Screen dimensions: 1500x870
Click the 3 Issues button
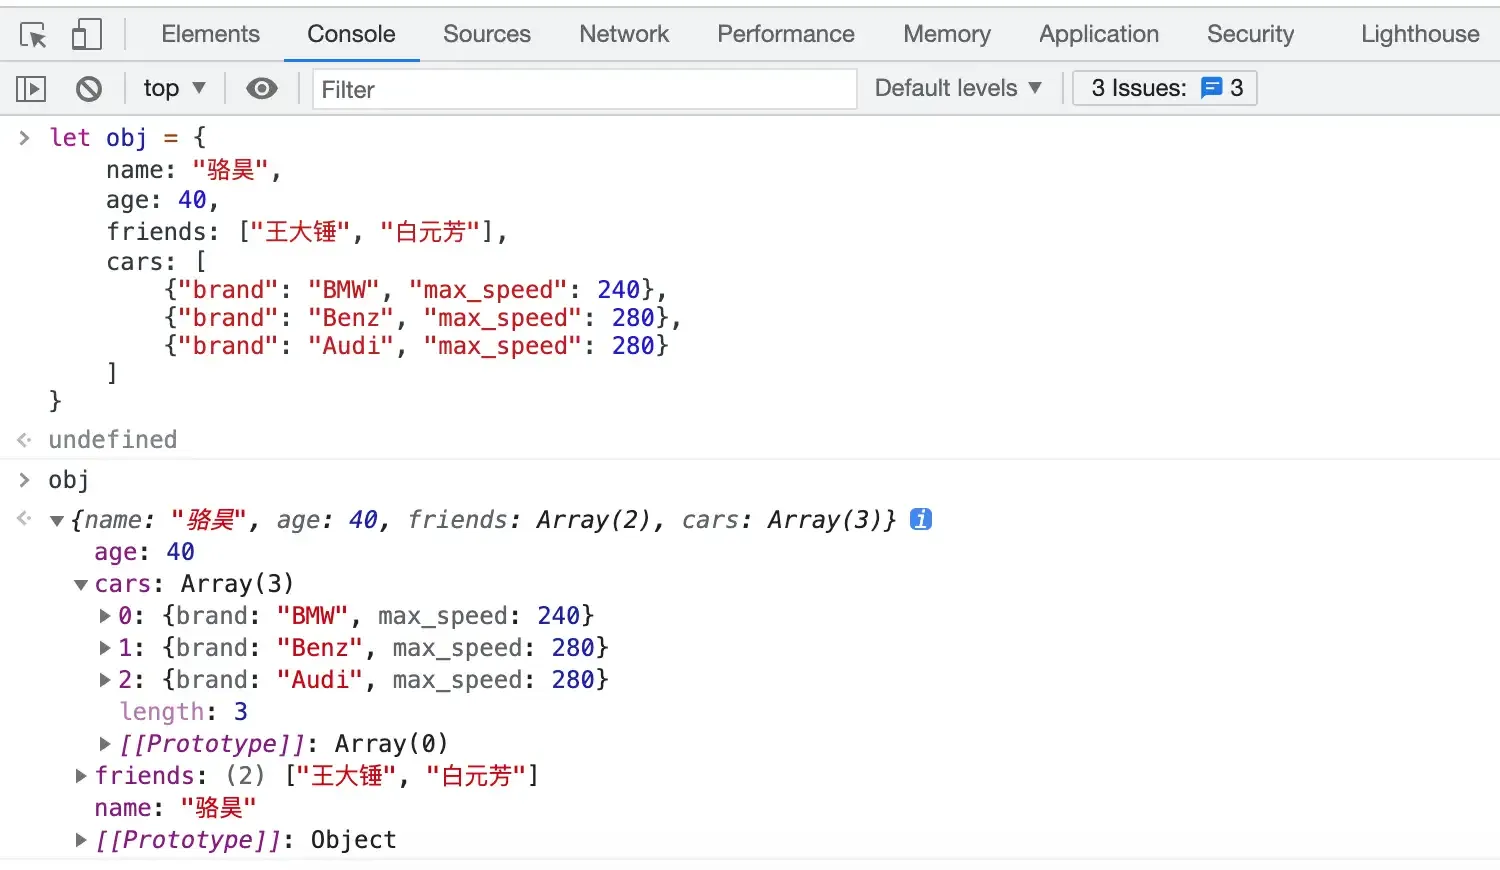pos(1163,88)
